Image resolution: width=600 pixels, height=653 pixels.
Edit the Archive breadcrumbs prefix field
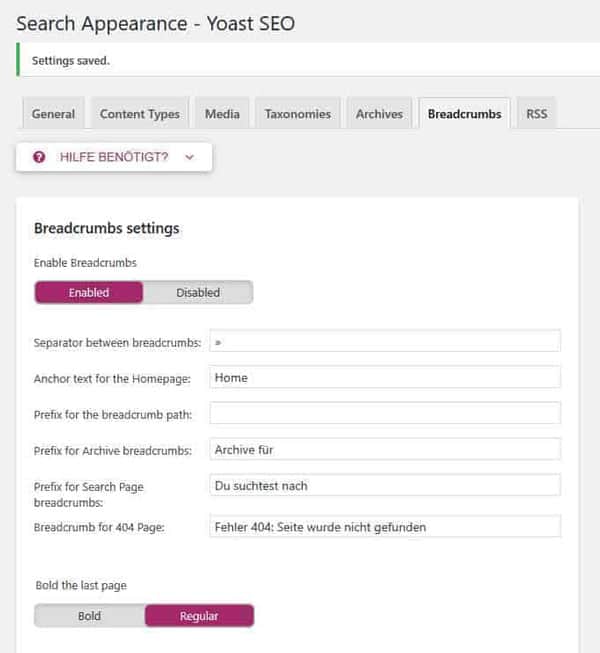385,449
